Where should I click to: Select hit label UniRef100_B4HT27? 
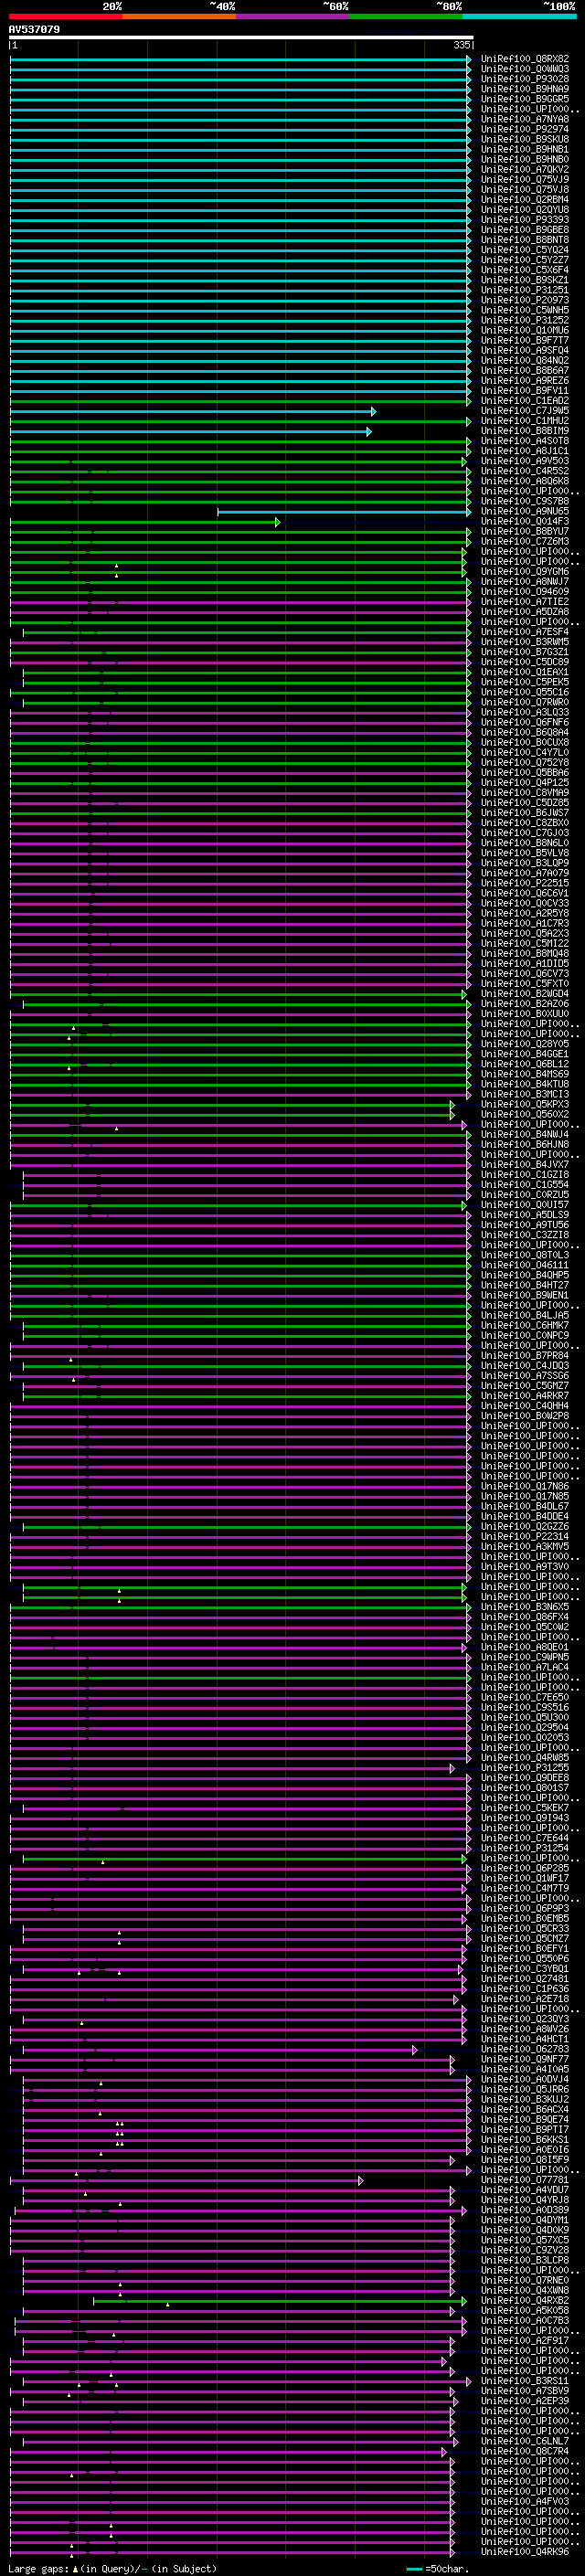[x=525, y=1285]
